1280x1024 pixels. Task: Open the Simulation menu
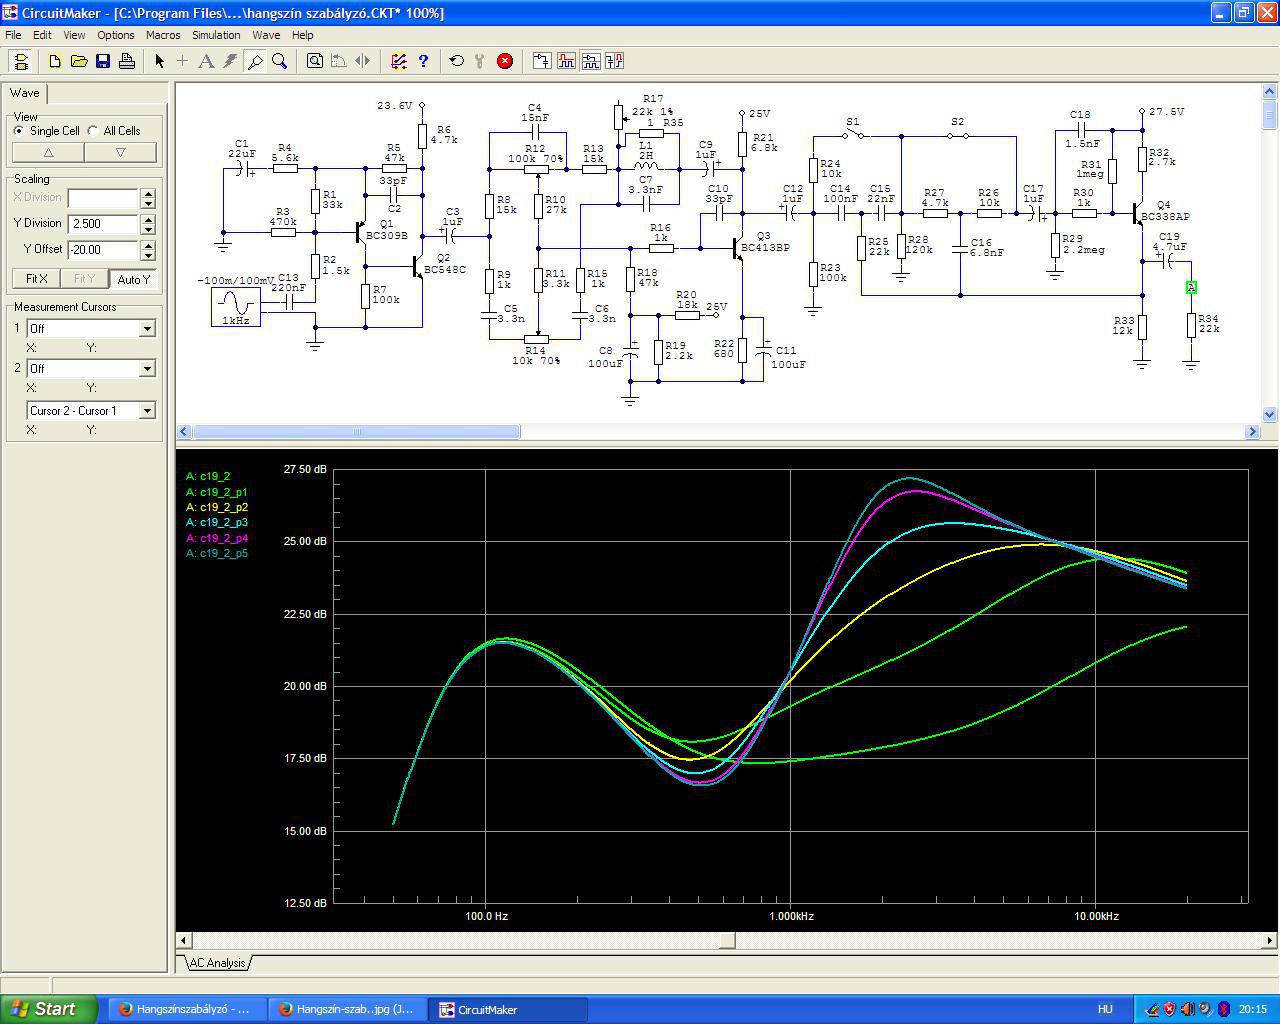pos(216,35)
